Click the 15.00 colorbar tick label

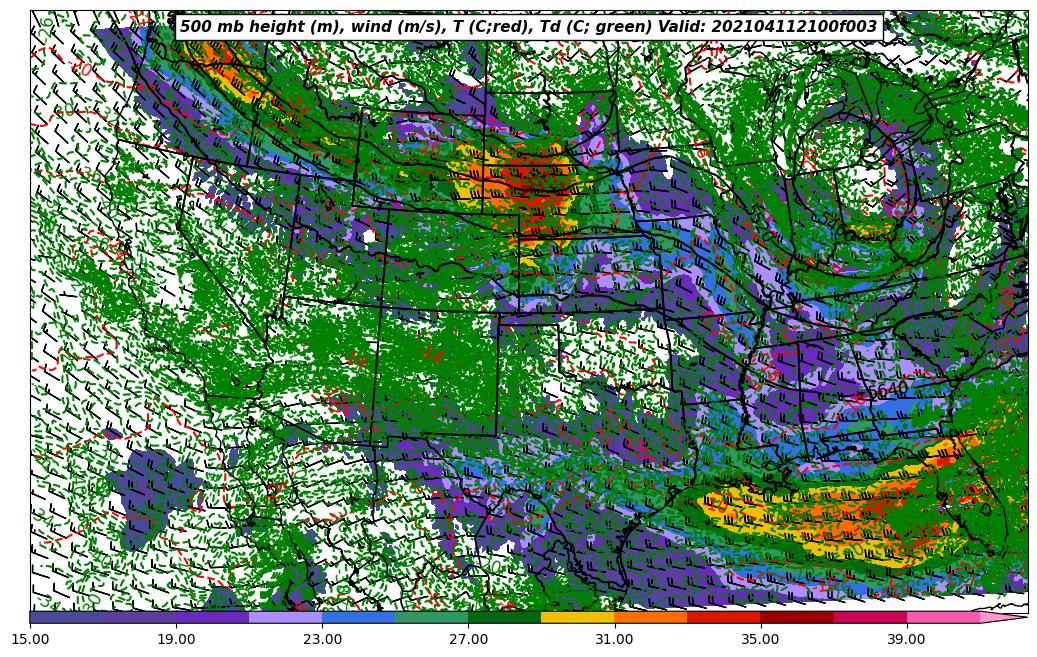pos(30,637)
